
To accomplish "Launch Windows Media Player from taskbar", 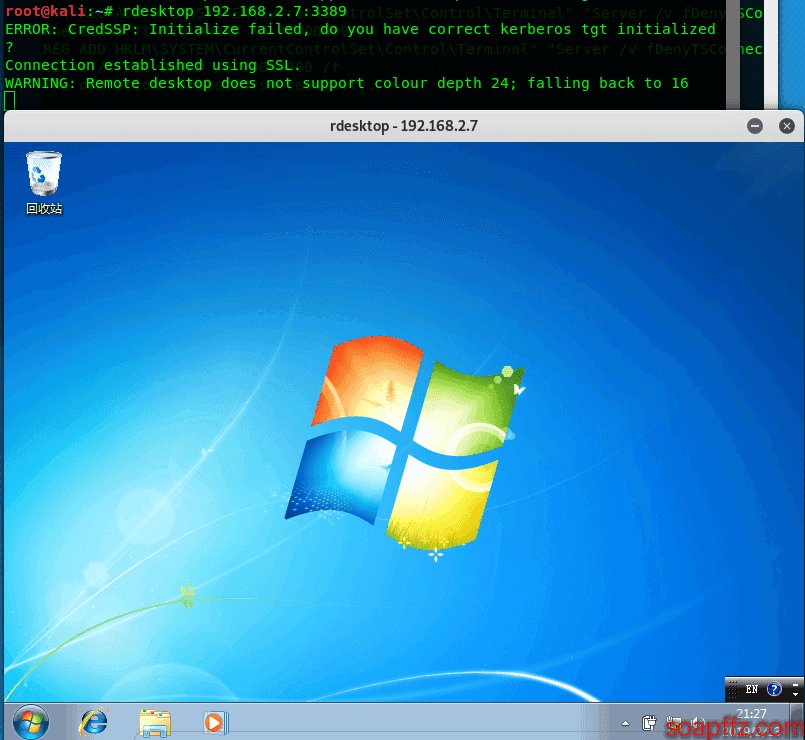I will pos(216,723).
